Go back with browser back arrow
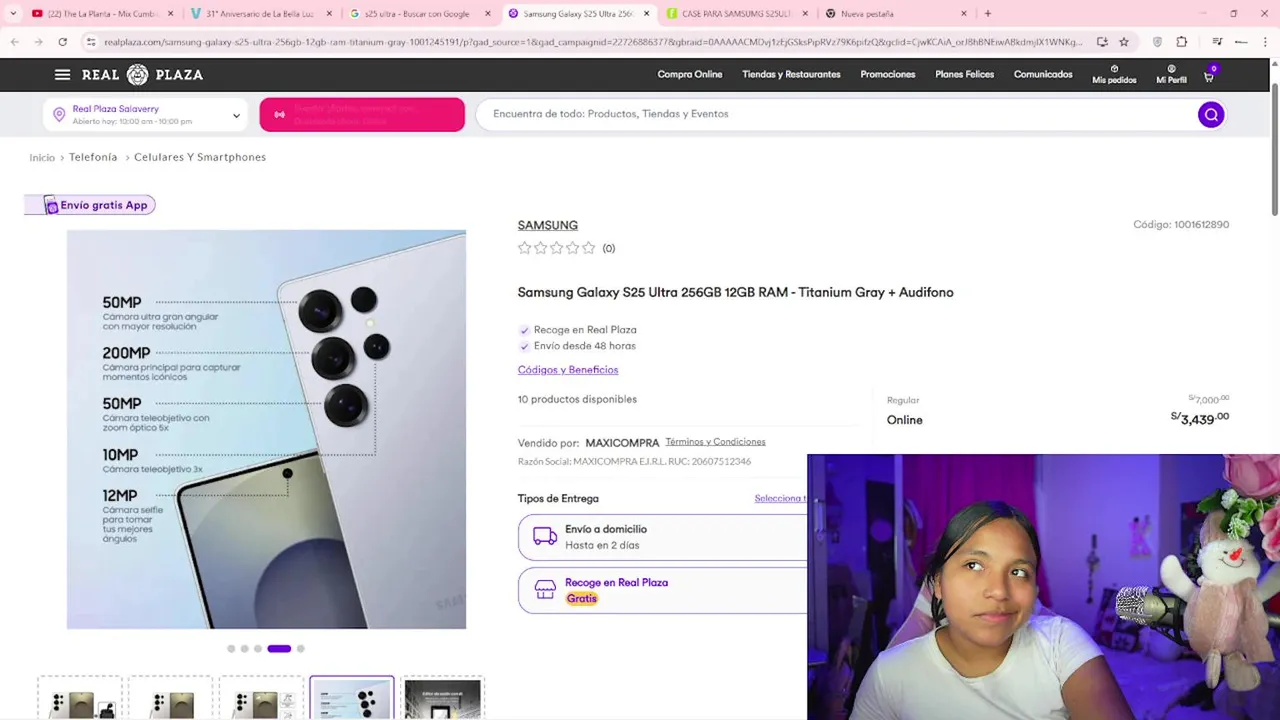 (x=14, y=42)
